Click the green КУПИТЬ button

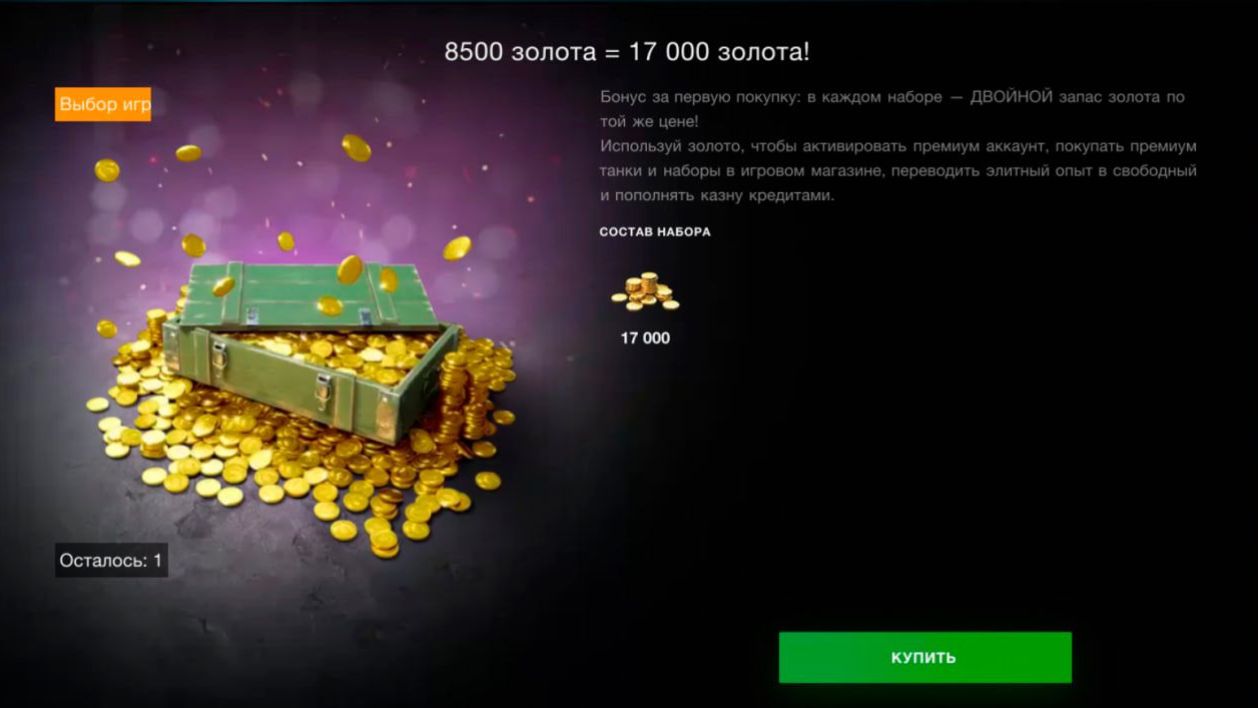(x=925, y=657)
